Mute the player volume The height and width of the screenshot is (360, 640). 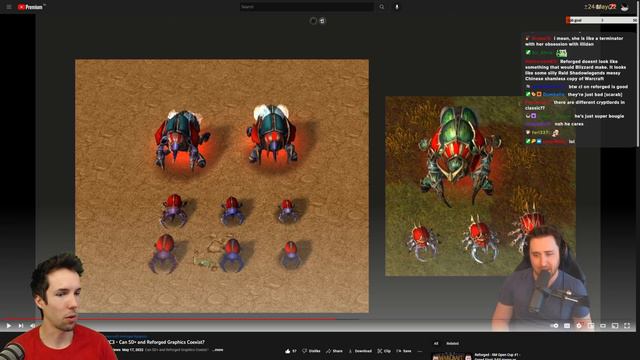pos(33,326)
